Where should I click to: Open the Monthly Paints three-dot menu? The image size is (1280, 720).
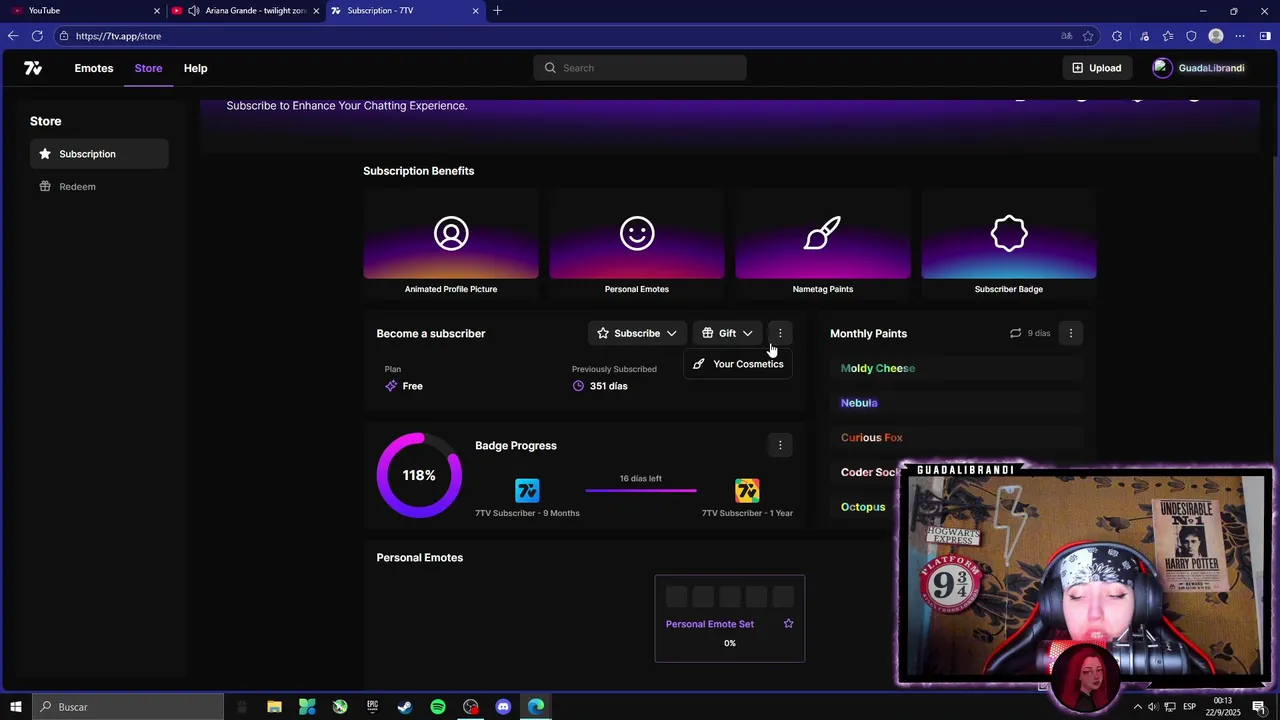point(1071,333)
